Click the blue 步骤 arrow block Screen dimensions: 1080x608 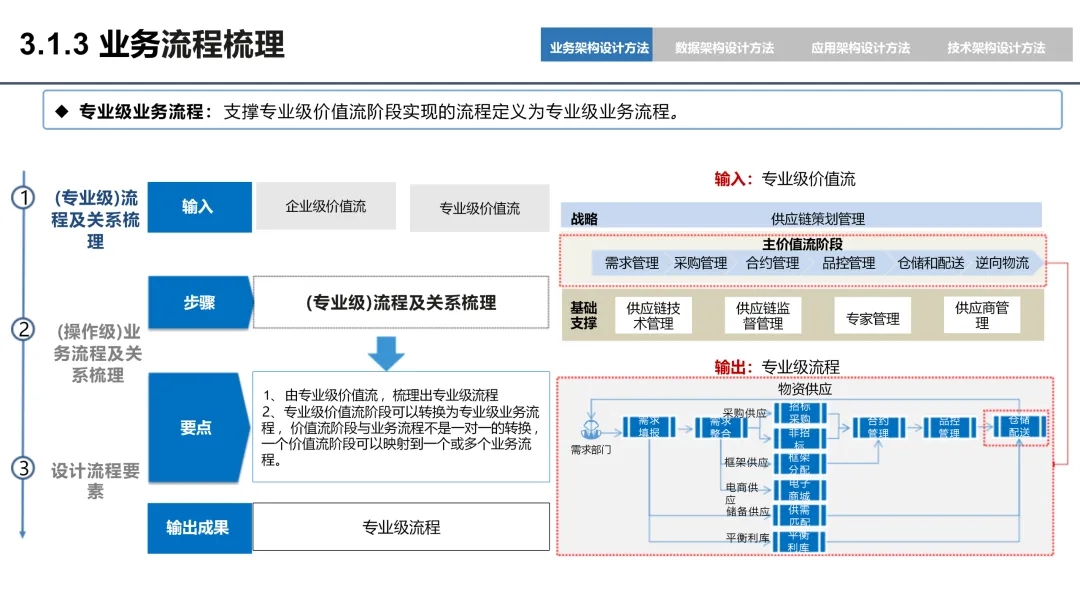[x=200, y=302]
